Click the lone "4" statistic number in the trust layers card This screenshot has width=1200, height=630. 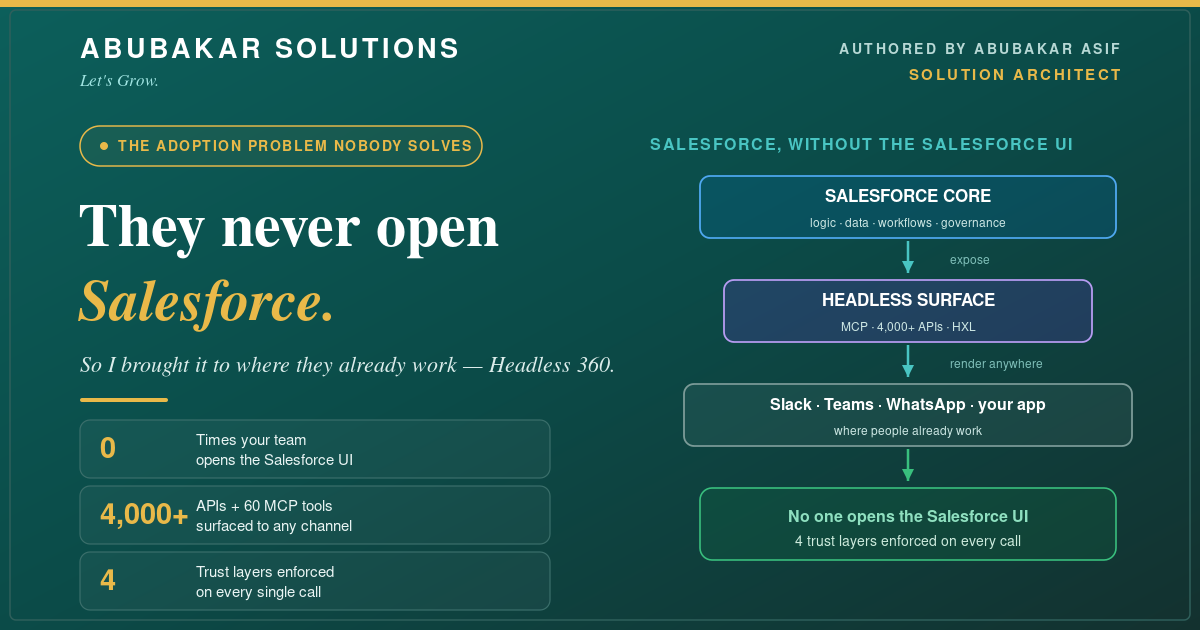[108, 580]
